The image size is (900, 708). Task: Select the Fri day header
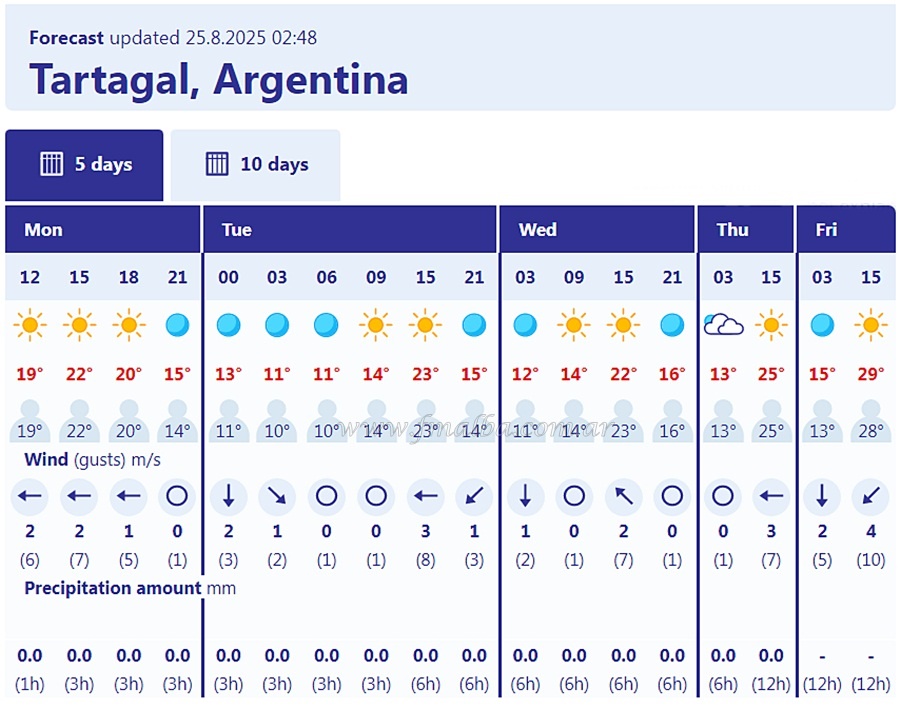click(826, 230)
